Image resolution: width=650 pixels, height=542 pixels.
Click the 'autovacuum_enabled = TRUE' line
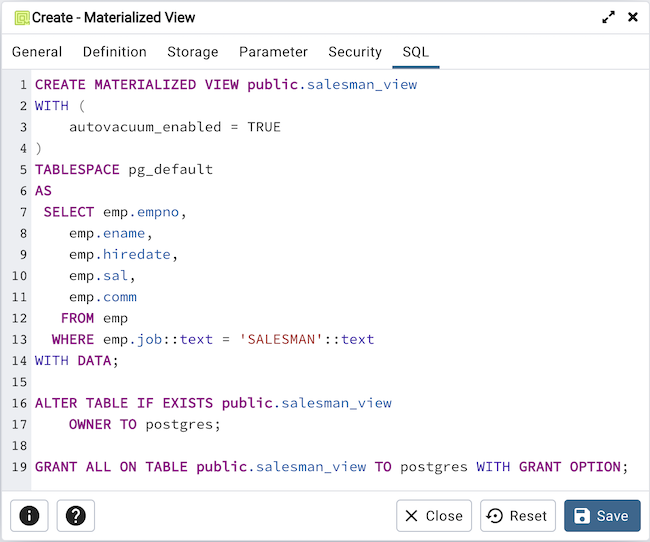(x=174, y=127)
